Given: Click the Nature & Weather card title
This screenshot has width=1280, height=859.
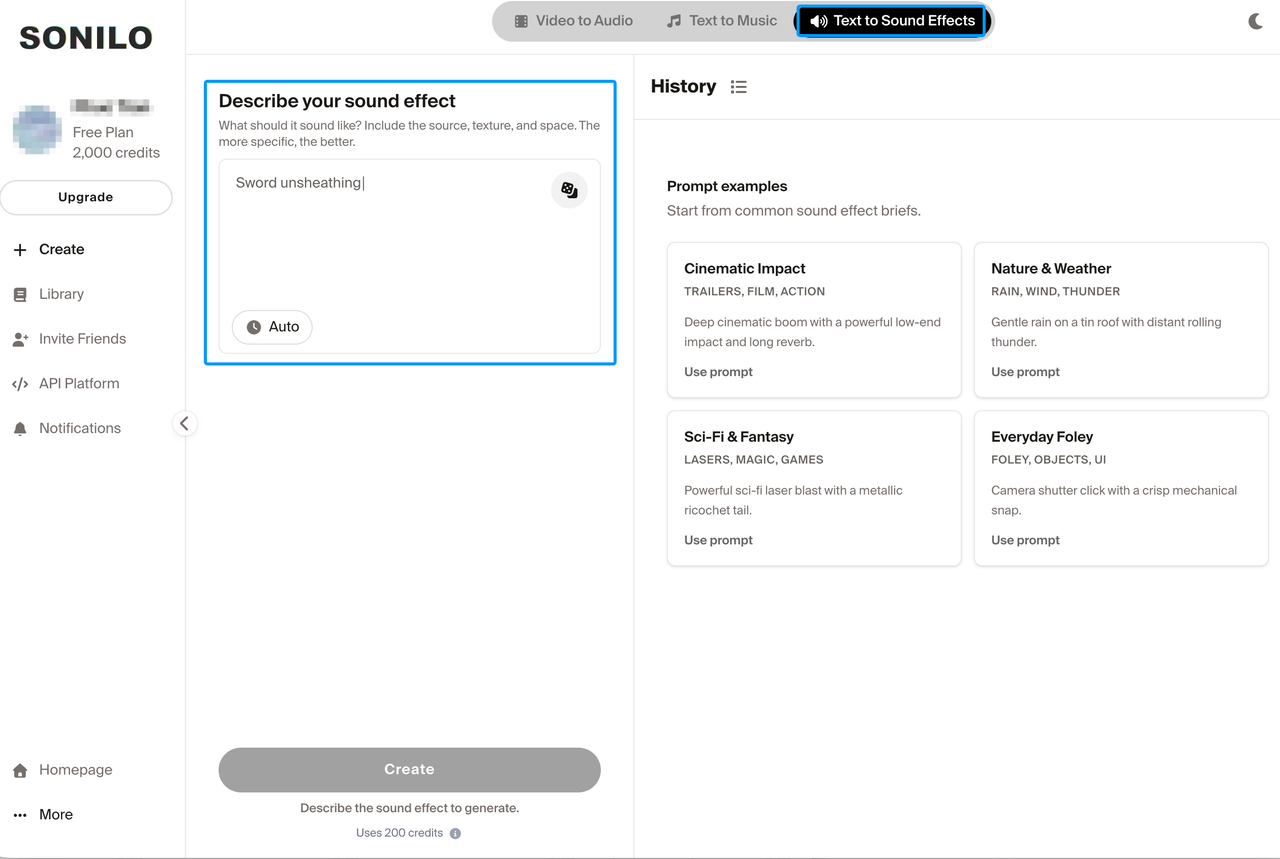Looking at the screenshot, I should (x=1051, y=269).
